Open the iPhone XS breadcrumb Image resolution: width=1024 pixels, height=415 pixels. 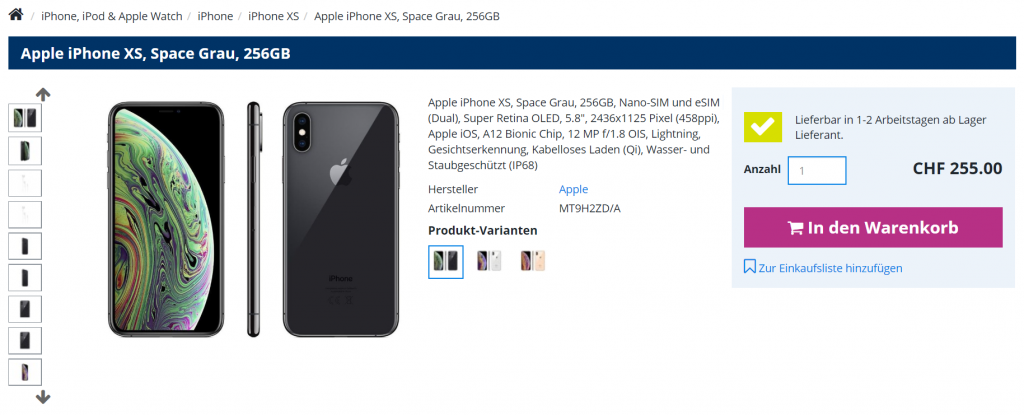point(274,16)
